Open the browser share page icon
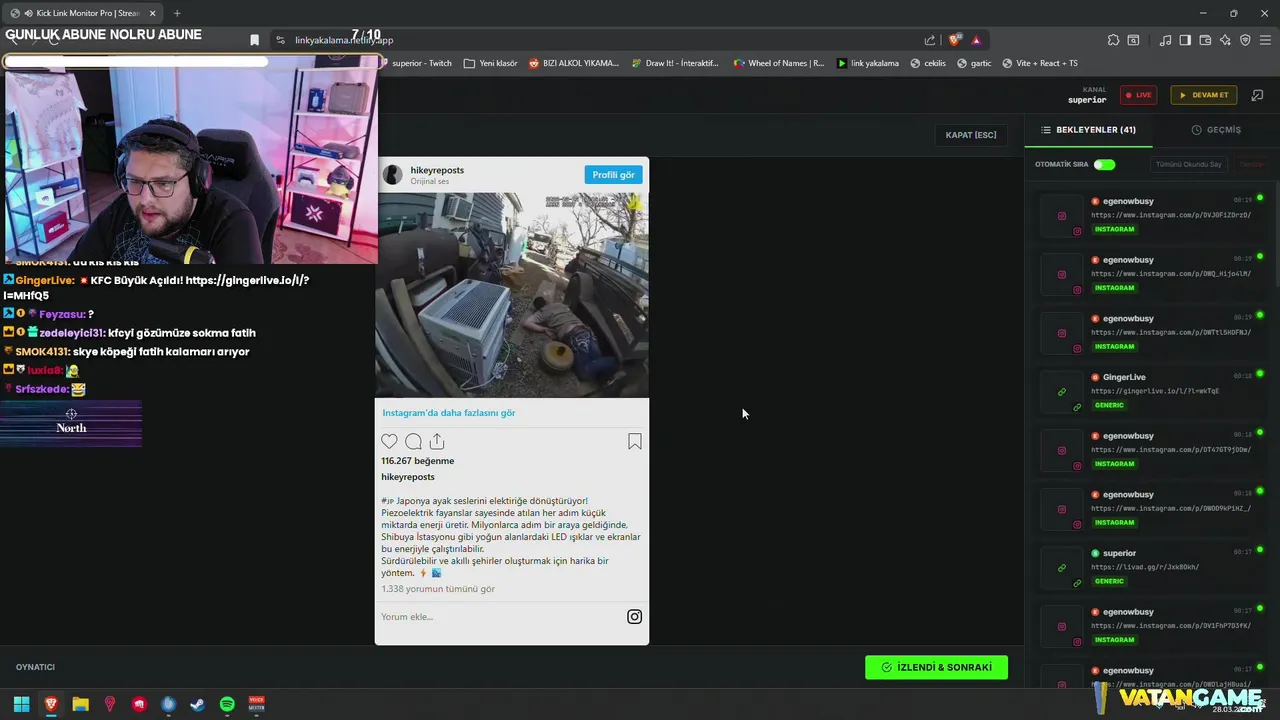1280x720 pixels. 930,40
